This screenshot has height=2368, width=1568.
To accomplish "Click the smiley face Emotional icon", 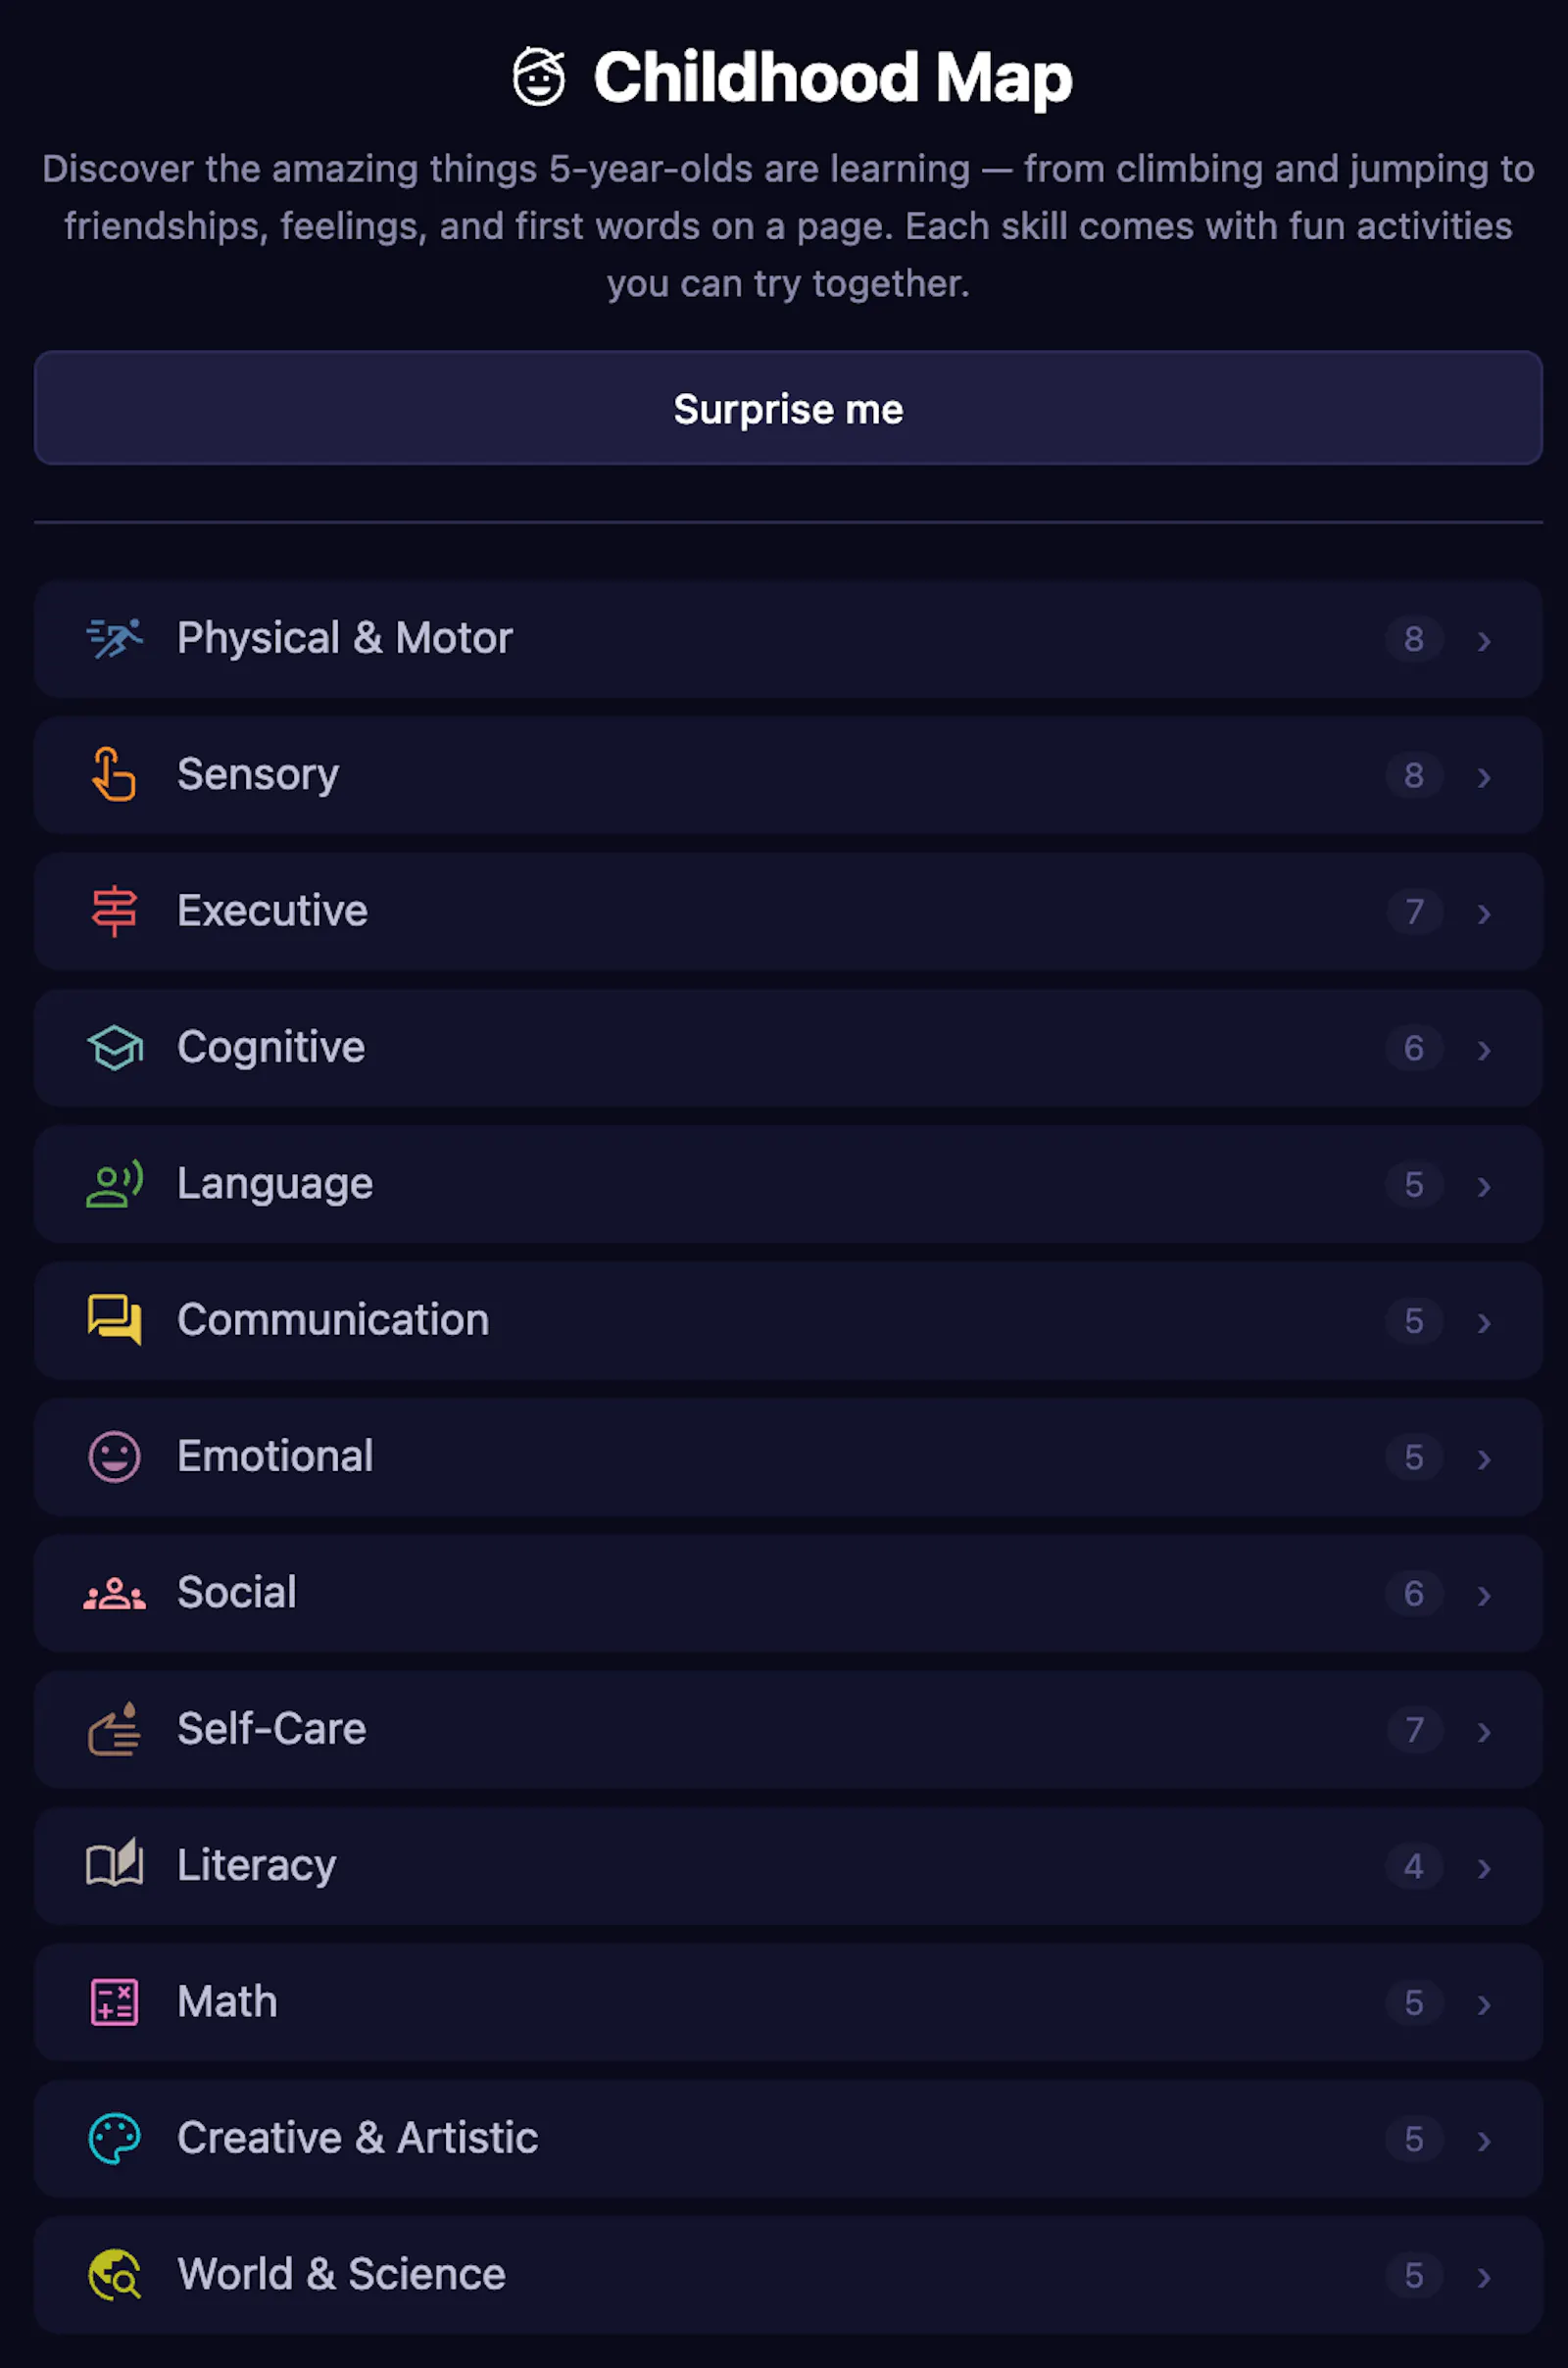I will coord(114,1456).
